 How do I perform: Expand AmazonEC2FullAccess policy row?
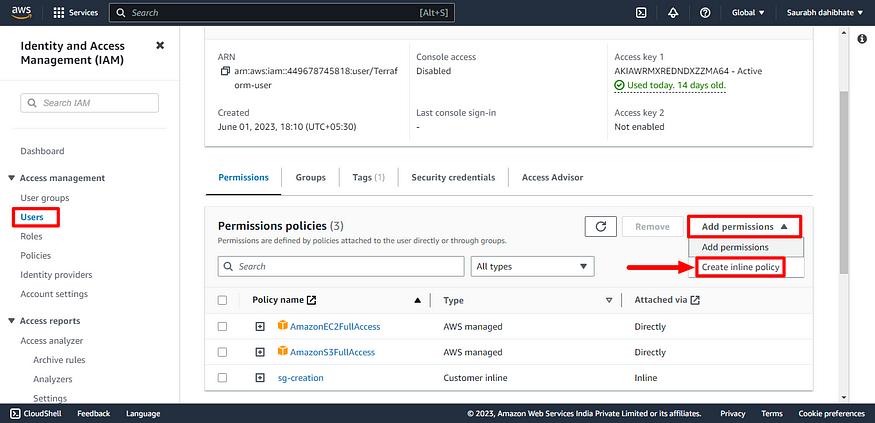pos(259,326)
